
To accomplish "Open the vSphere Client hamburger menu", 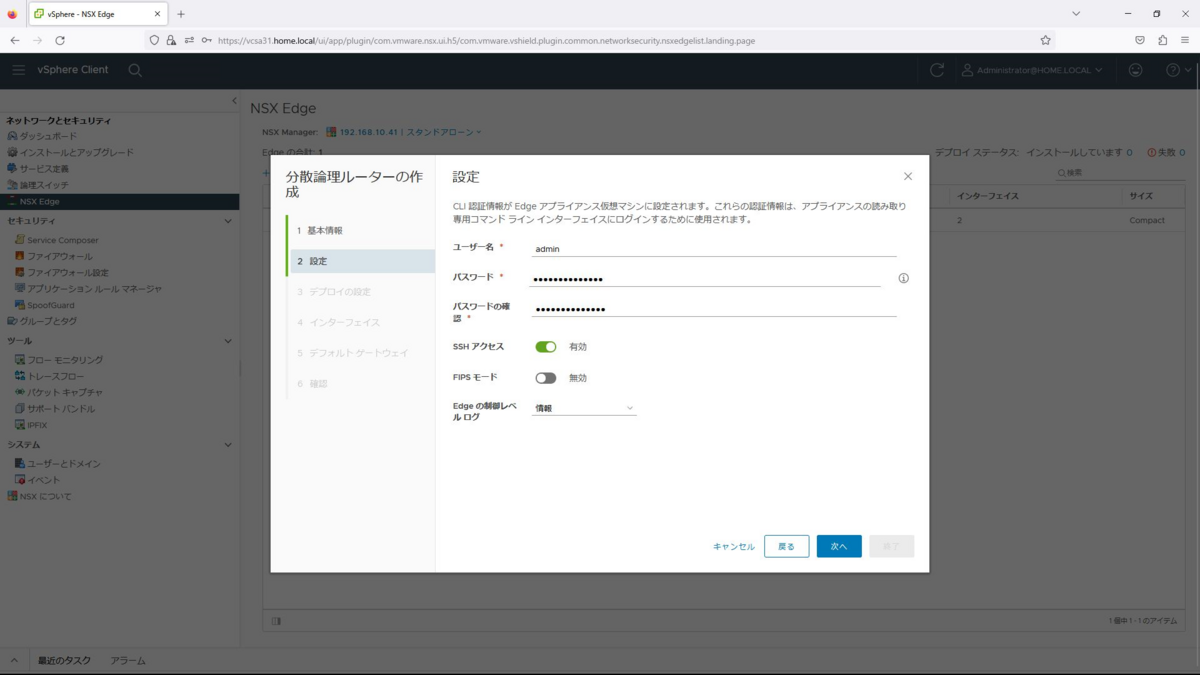I will tap(18, 70).
